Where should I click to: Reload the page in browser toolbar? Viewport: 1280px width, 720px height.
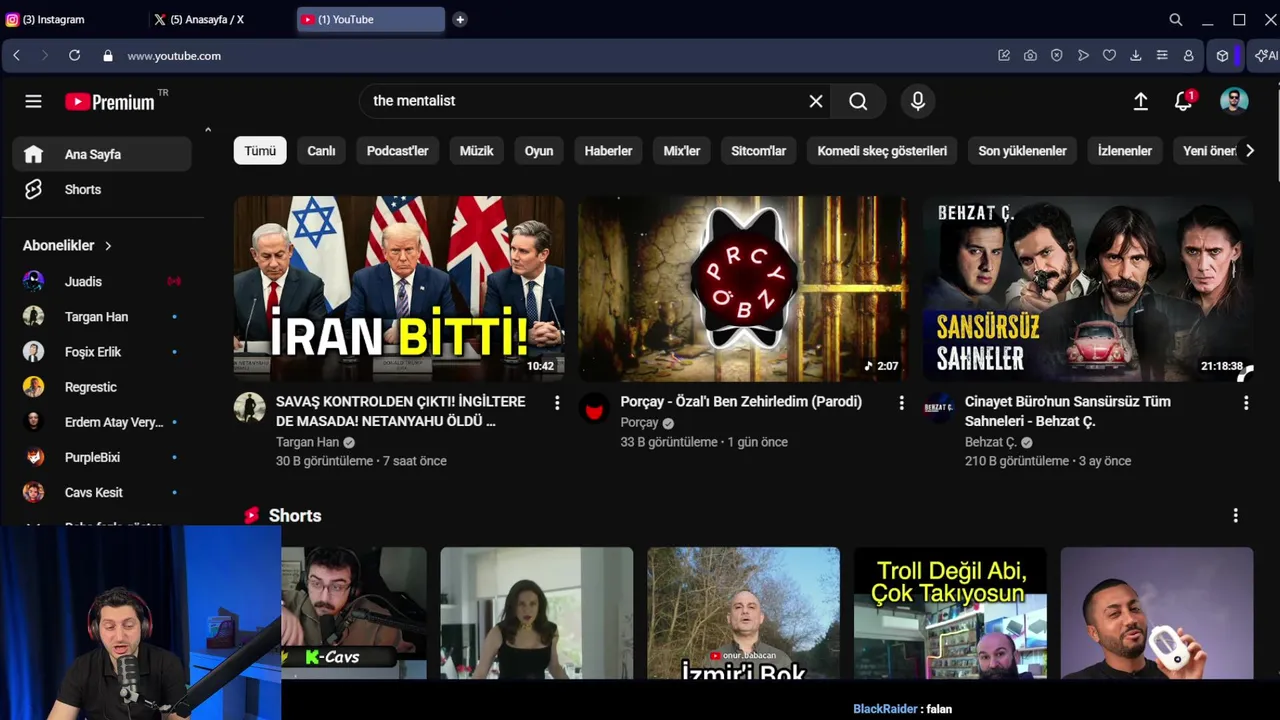tap(74, 56)
